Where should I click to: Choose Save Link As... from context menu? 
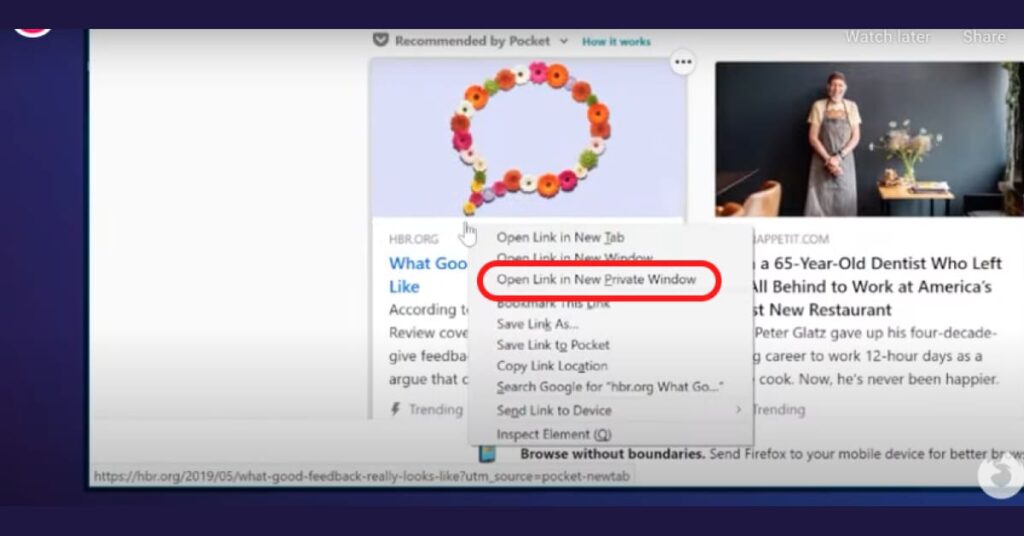point(538,323)
